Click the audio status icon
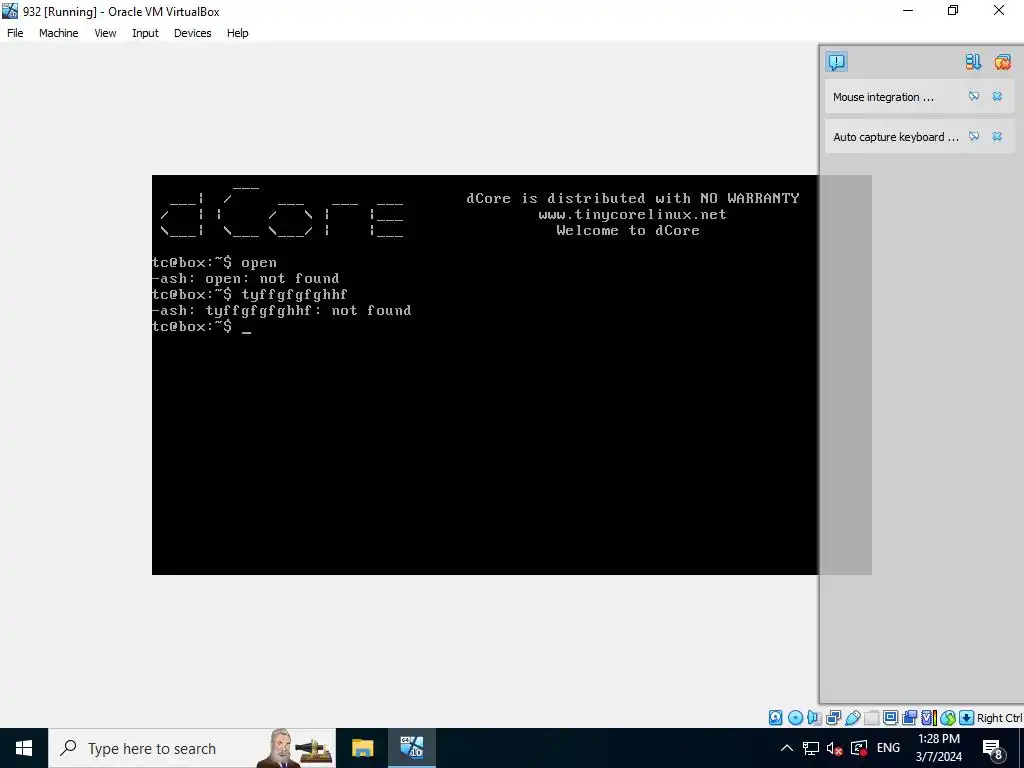This screenshot has height=768, width=1024. [x=814, y=718]
